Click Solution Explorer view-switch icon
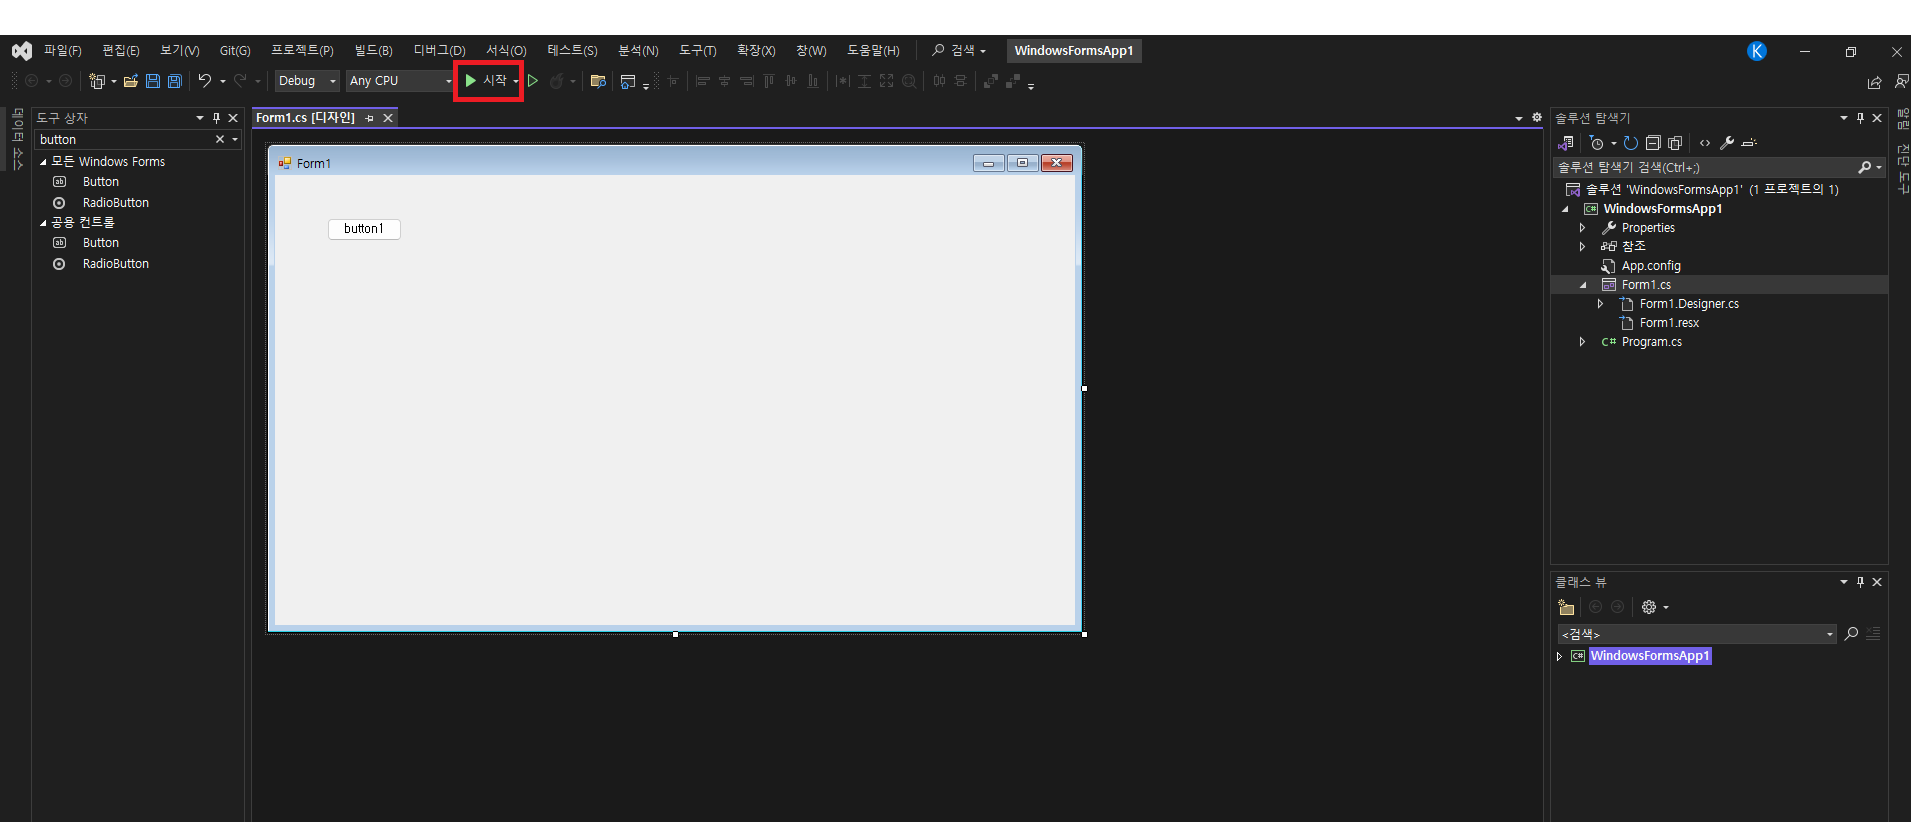This screenshot has width=1911, height=822. (1566, 143)
